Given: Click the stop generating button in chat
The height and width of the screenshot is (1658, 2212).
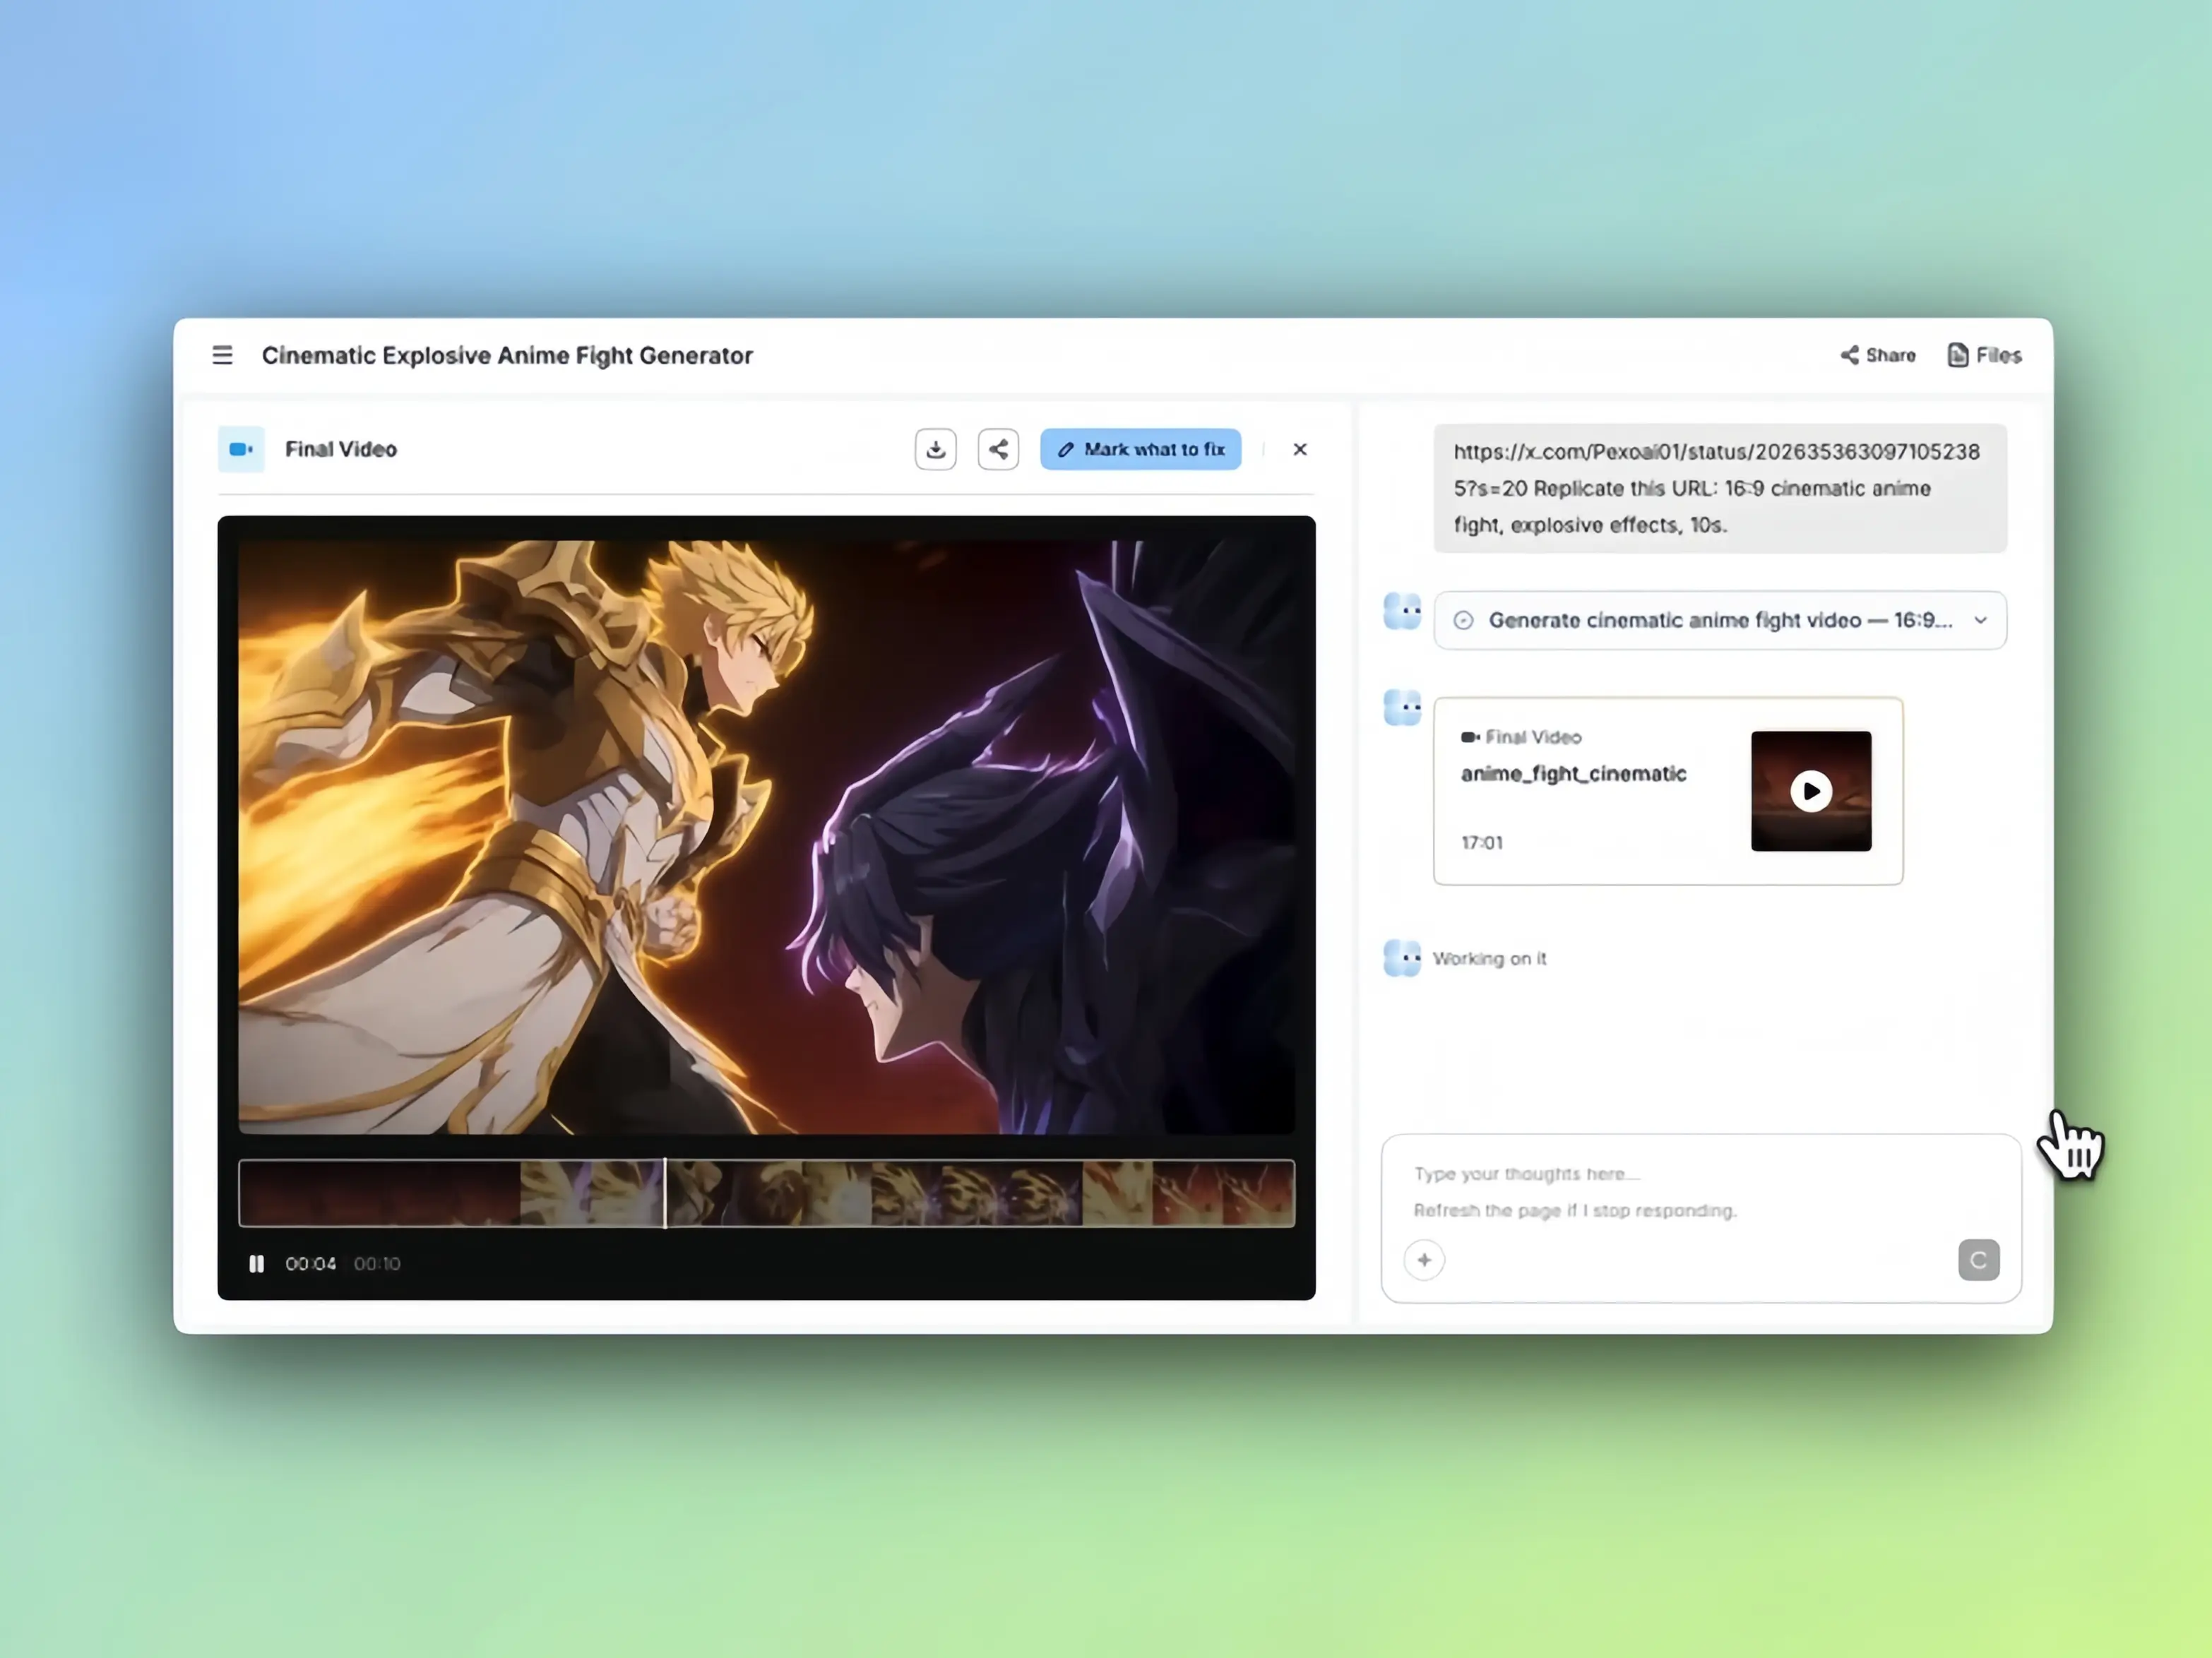Looking at the screenshot, I should pyautogui.click(x=1978, y=1260).
